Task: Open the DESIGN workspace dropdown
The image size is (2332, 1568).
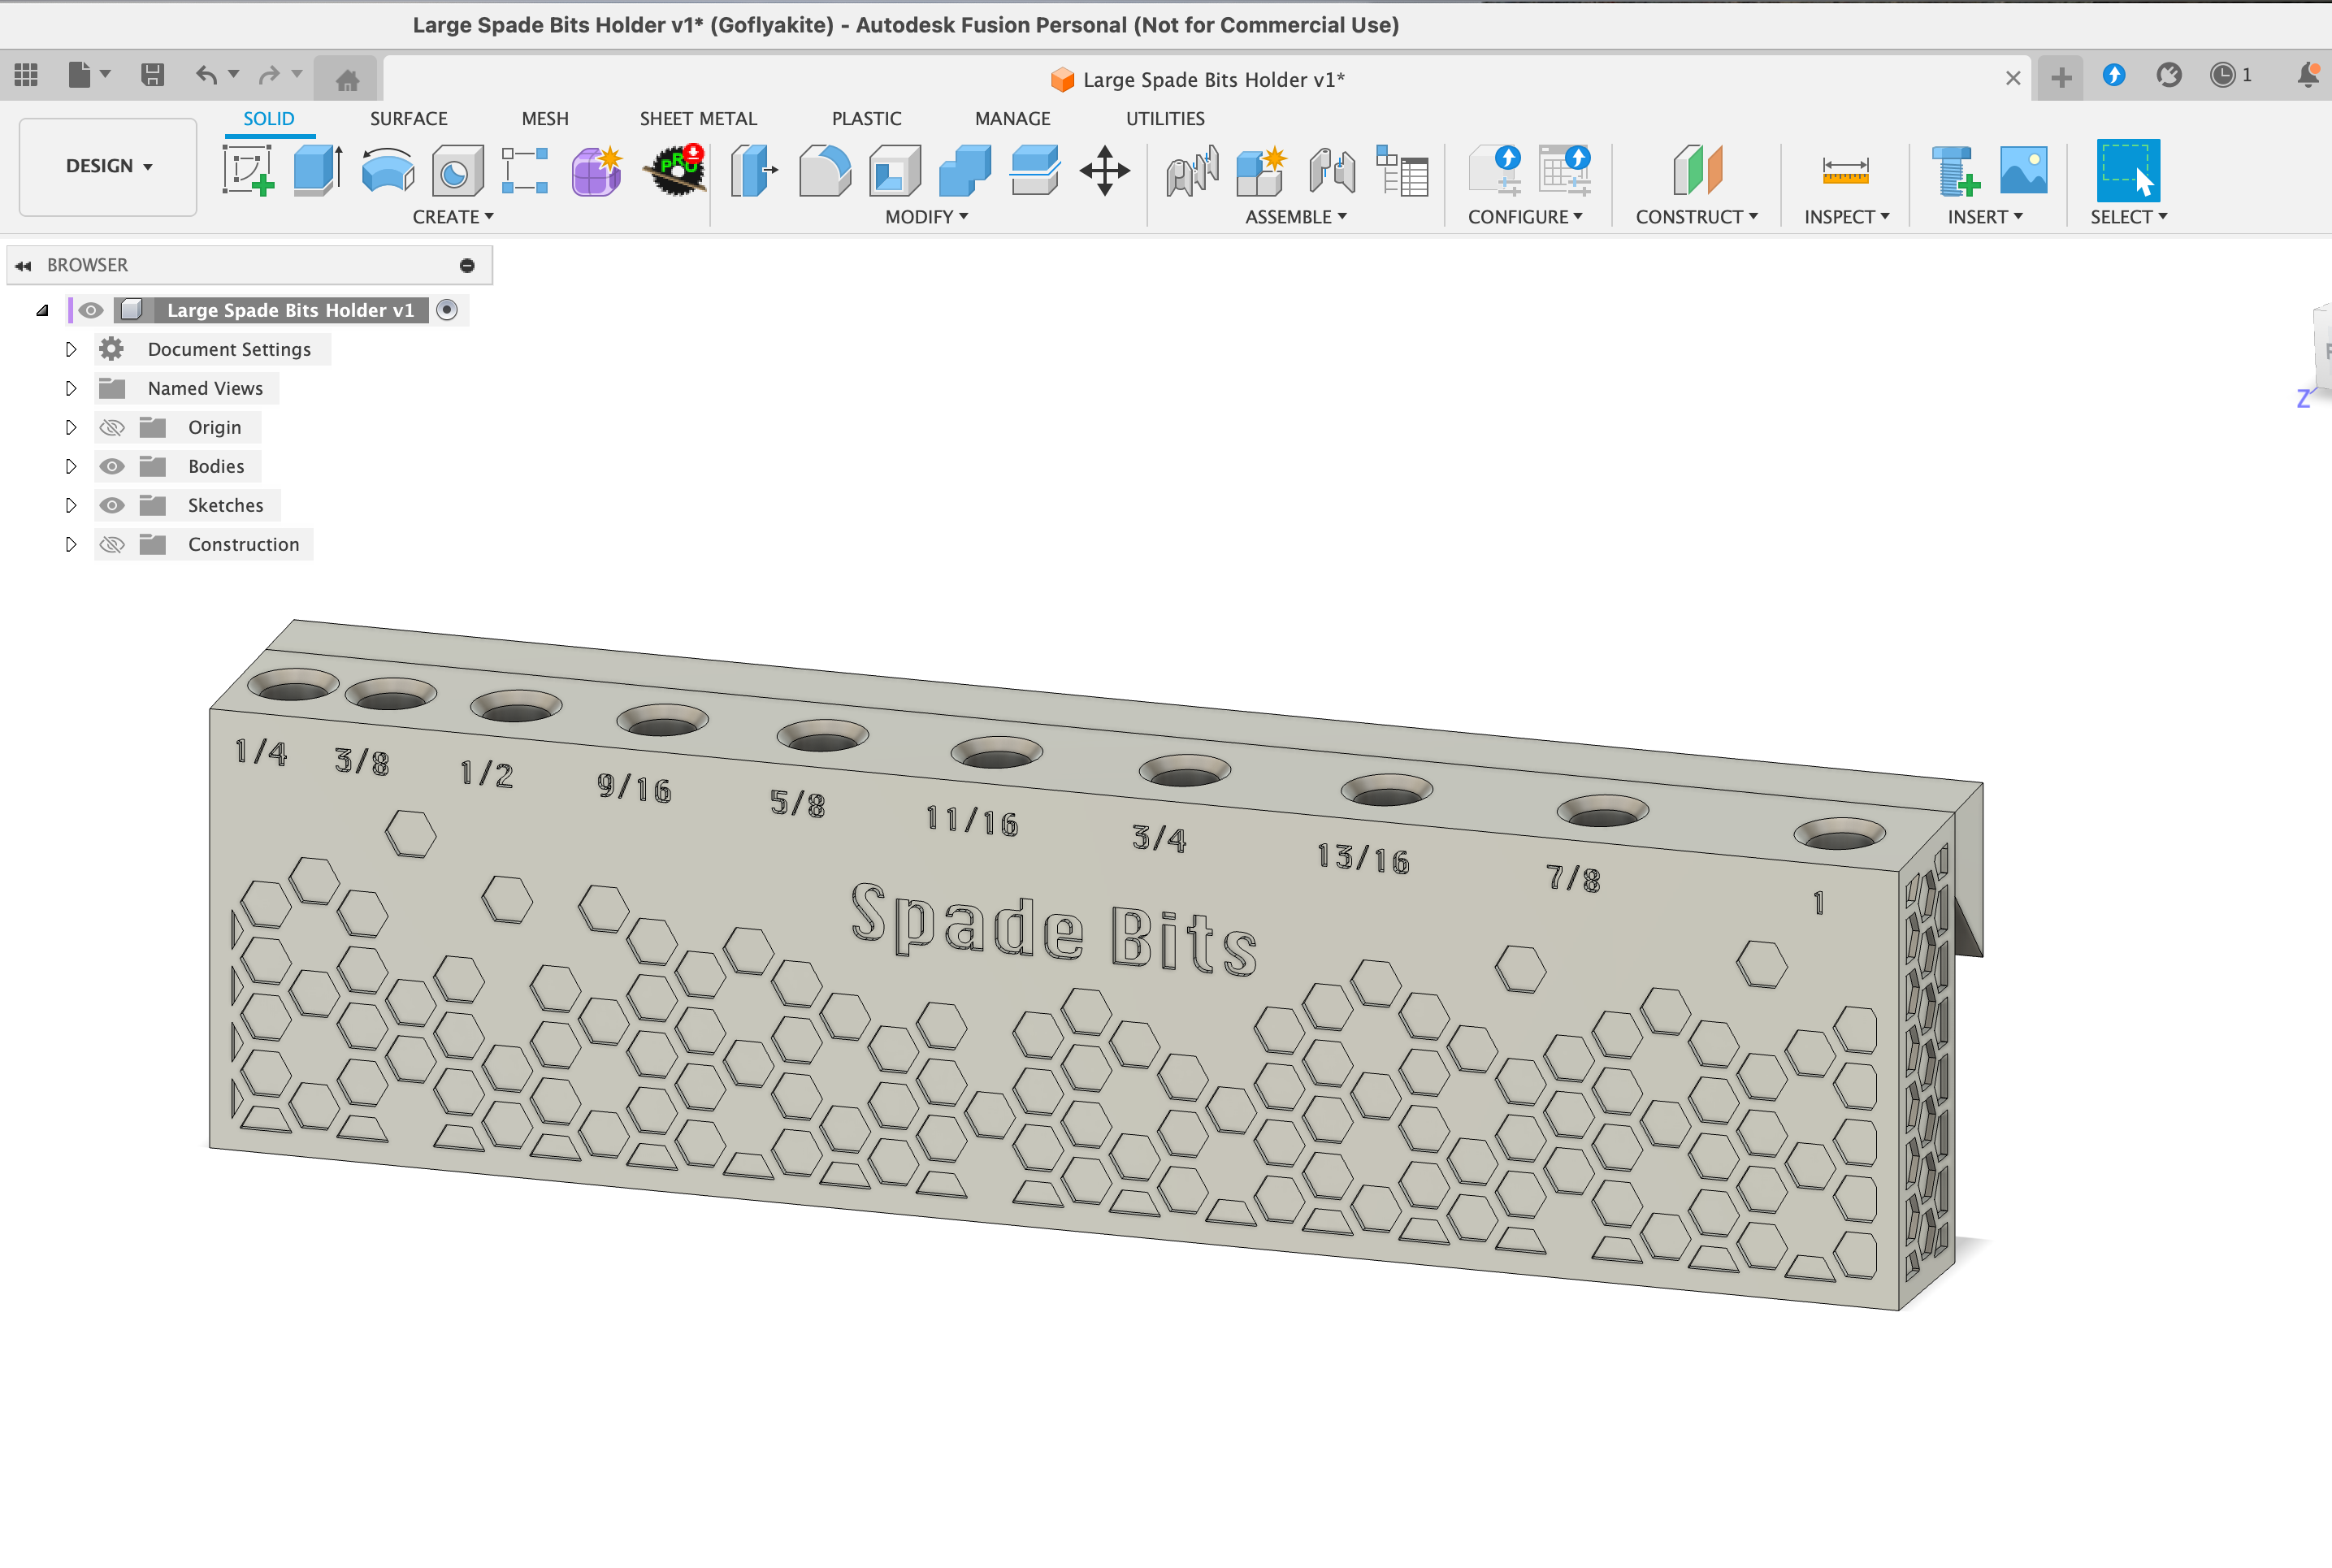Action: click(x=108, y=166)
